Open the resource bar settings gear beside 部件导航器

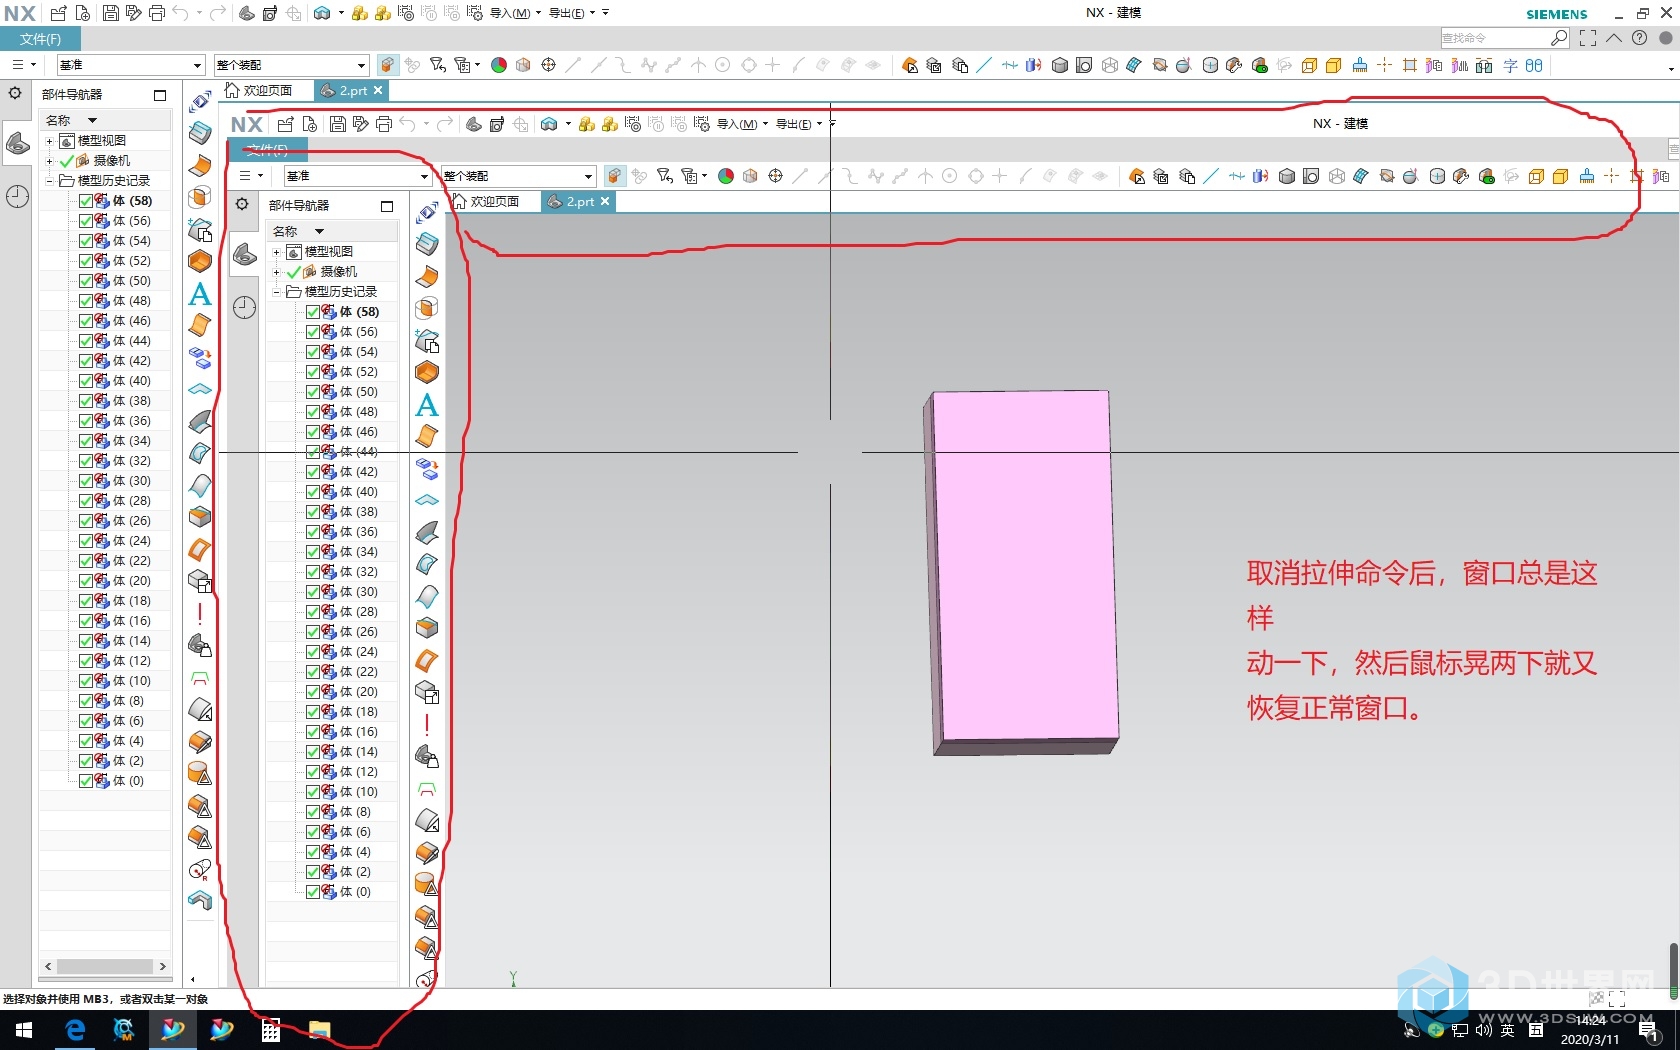pos(15,93)
